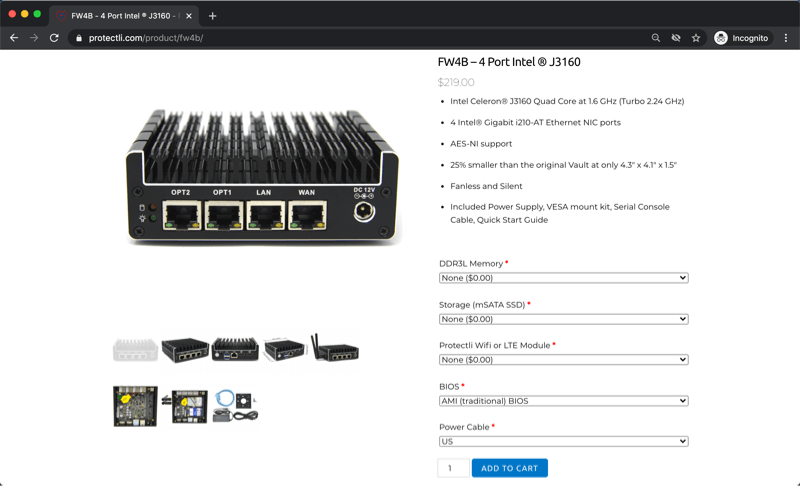Image resolution: width=800 pixels, height=486 pixels.
Task: Select the faded first front-view thumbnail
Action: coord(135,350)
